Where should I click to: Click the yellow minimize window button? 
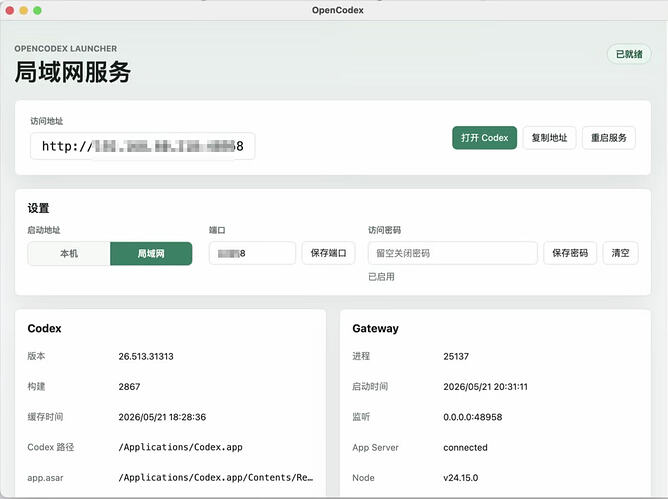[x=23, y=10]
